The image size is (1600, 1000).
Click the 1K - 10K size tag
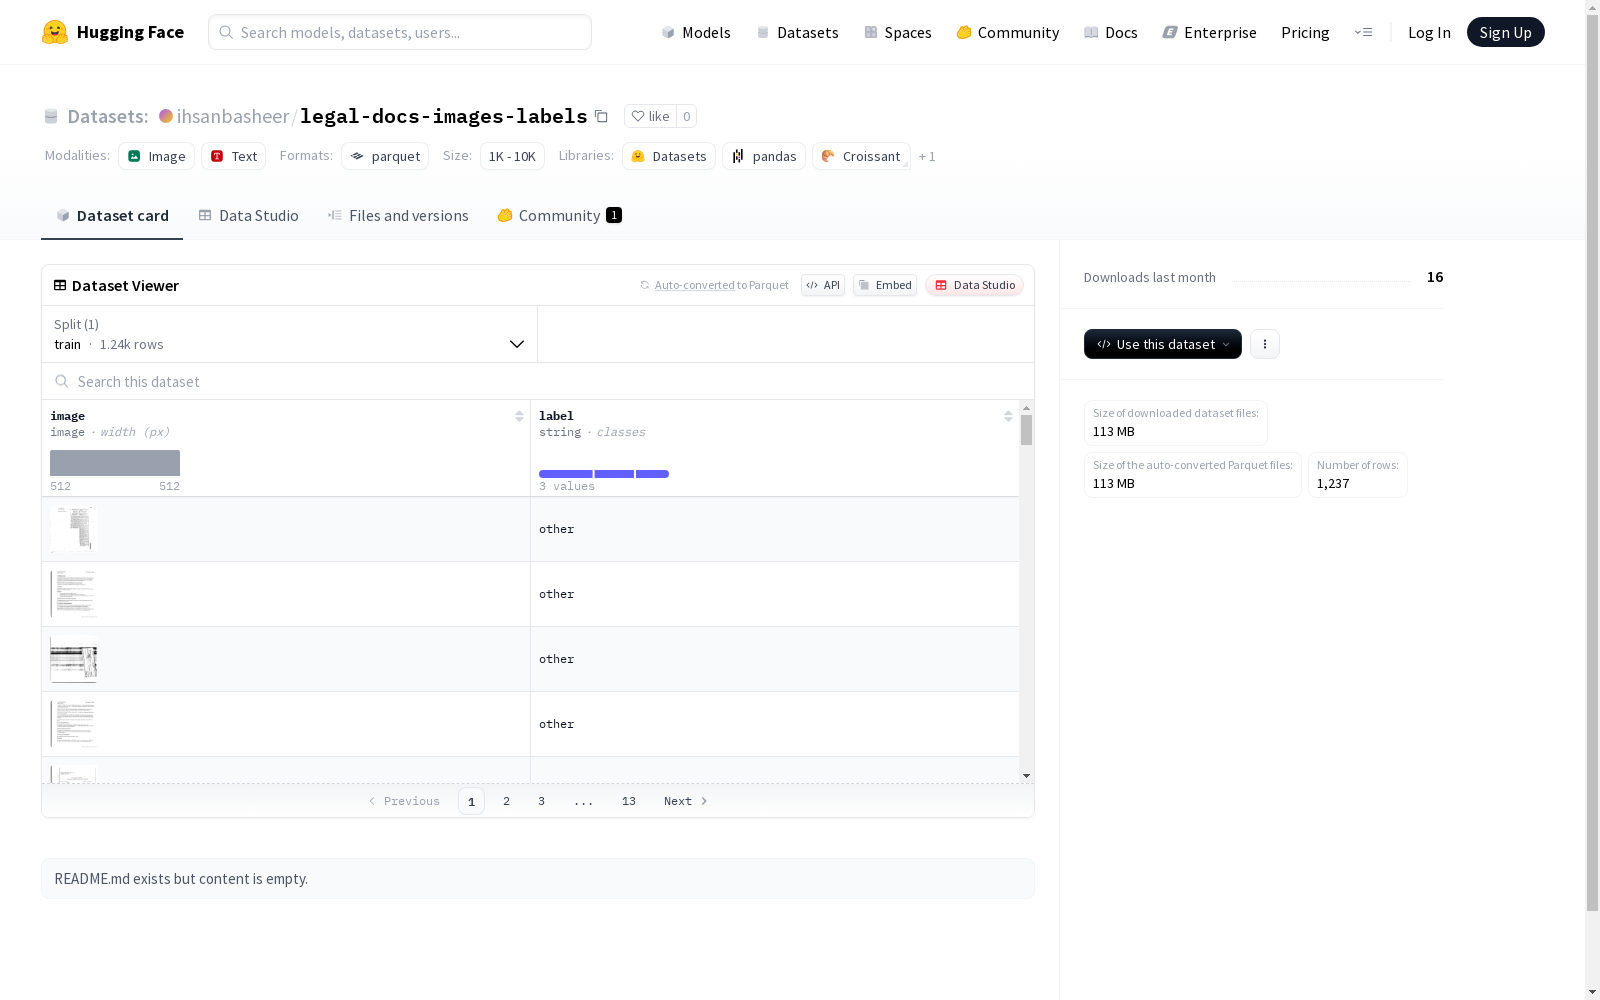[x=512, y=156]
